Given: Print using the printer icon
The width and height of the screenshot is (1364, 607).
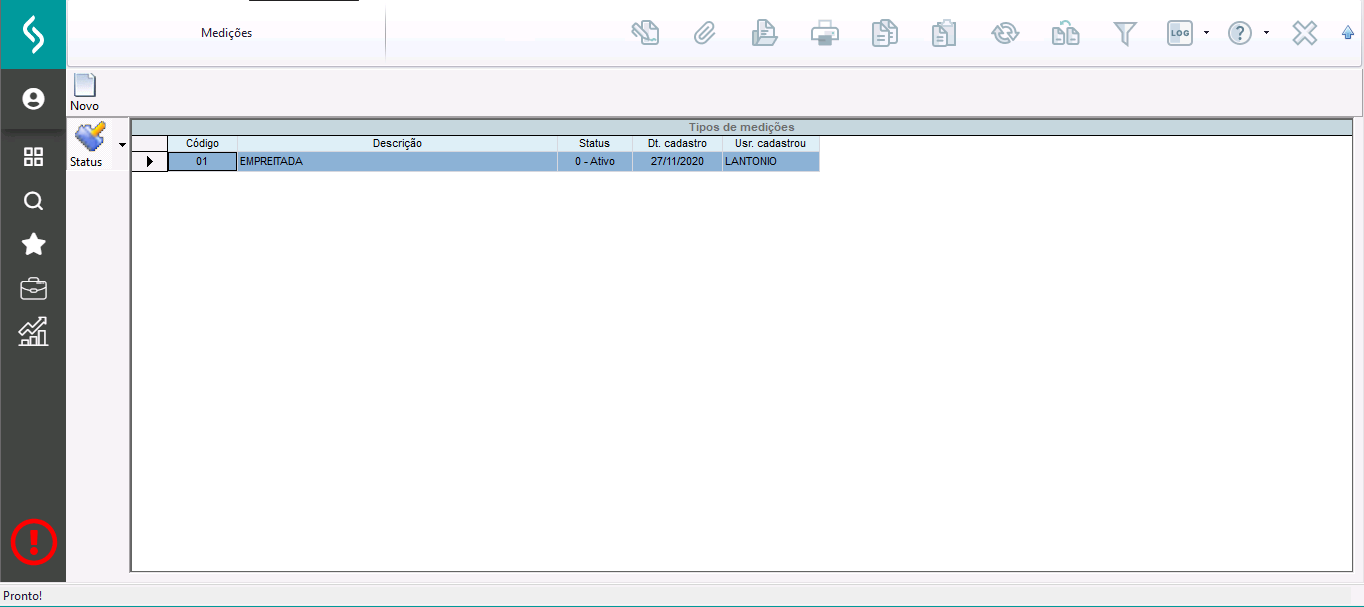Looking at the screenshot, I should click(825, 33).
